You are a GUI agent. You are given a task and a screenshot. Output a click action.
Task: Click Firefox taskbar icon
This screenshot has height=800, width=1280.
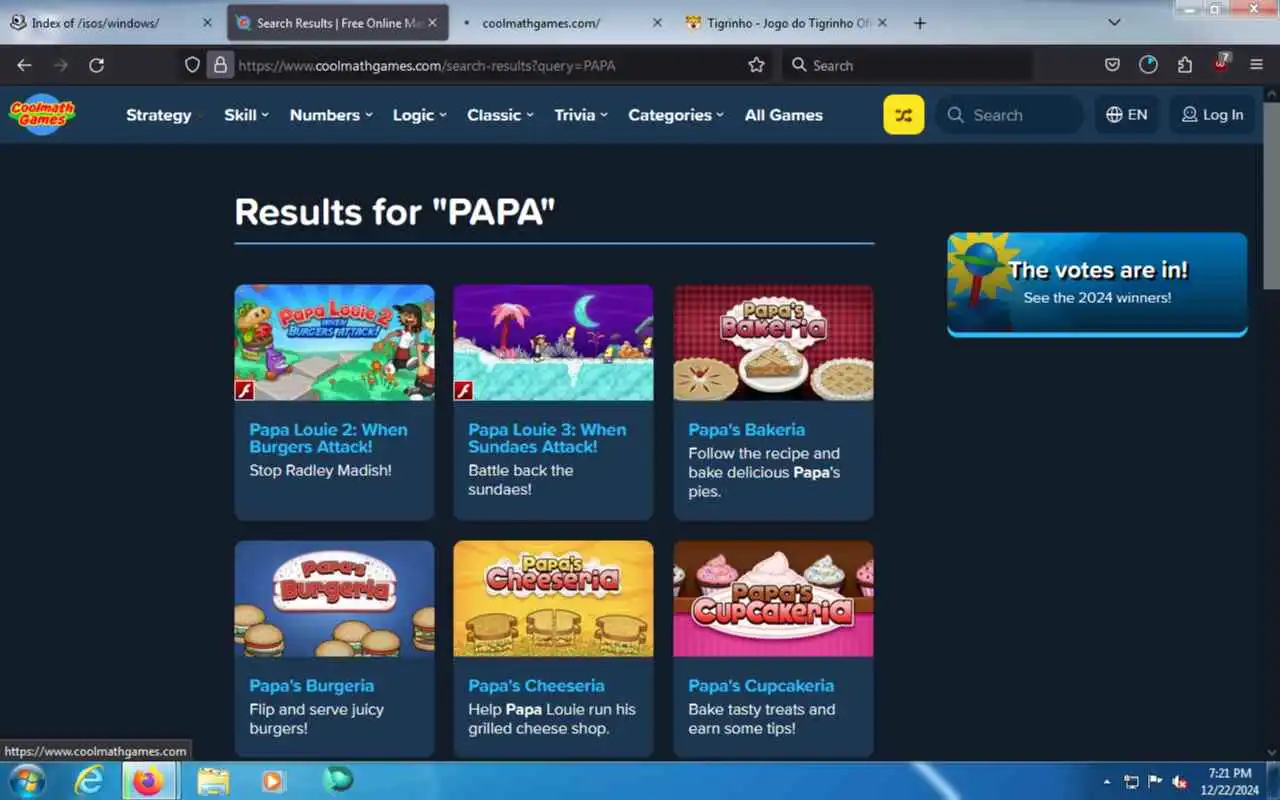point(148,781)
